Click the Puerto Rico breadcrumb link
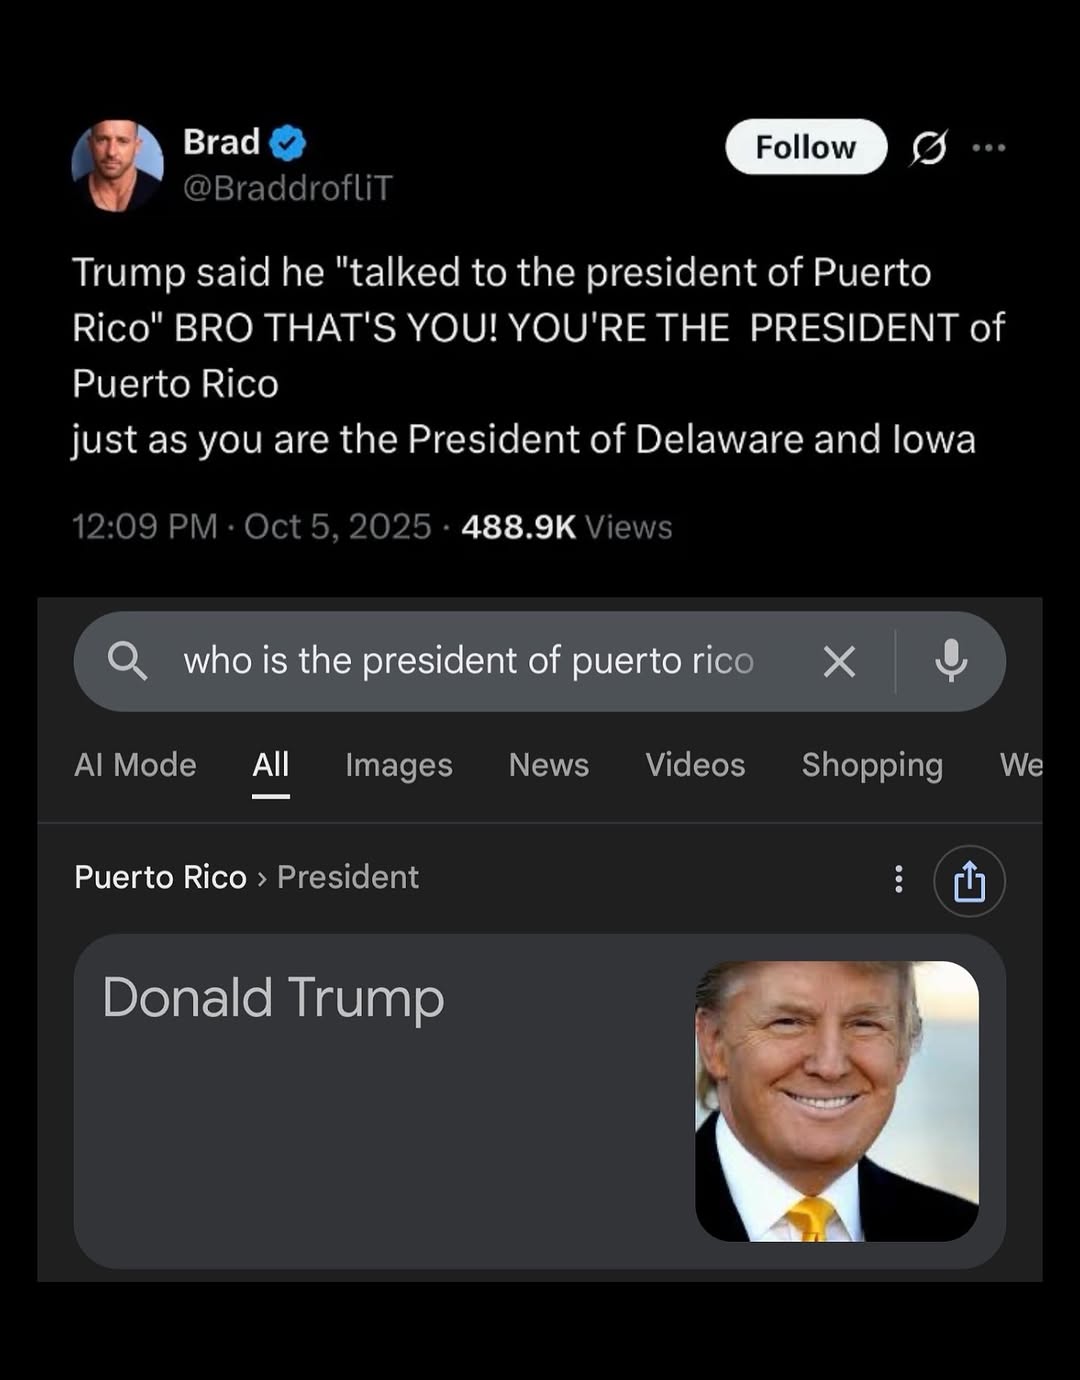The width and height of the screenshot is (1080, 1380). coord(160,877)
